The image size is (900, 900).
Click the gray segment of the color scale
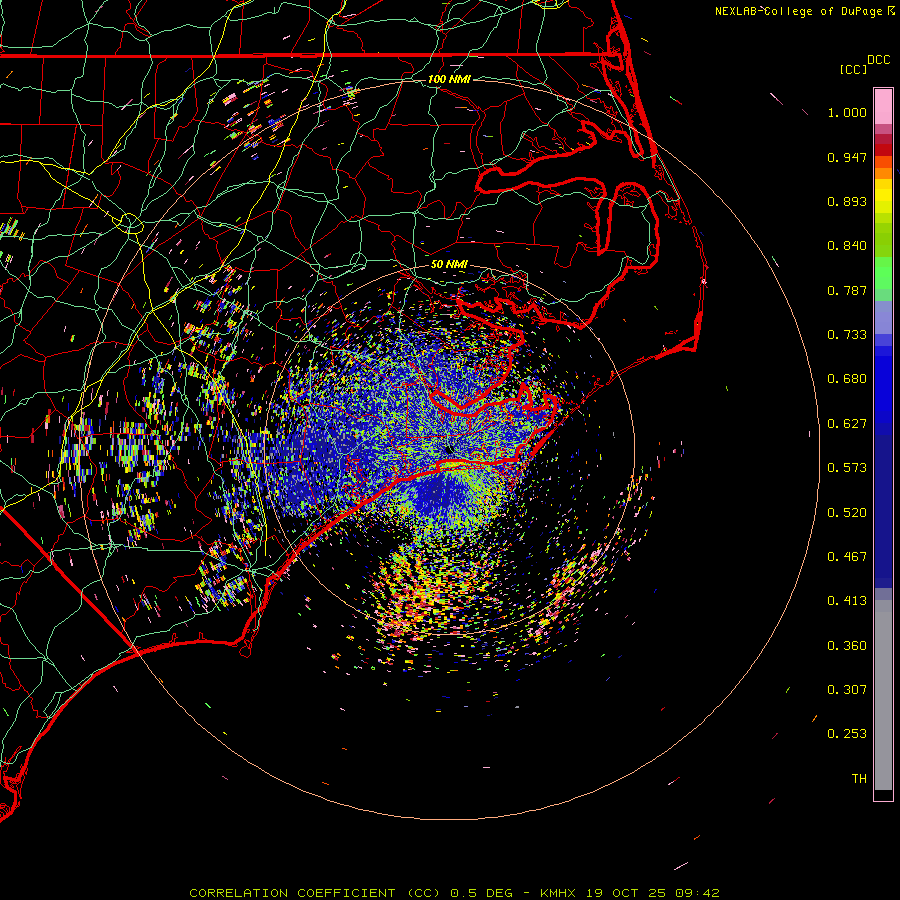click(883, 695)
